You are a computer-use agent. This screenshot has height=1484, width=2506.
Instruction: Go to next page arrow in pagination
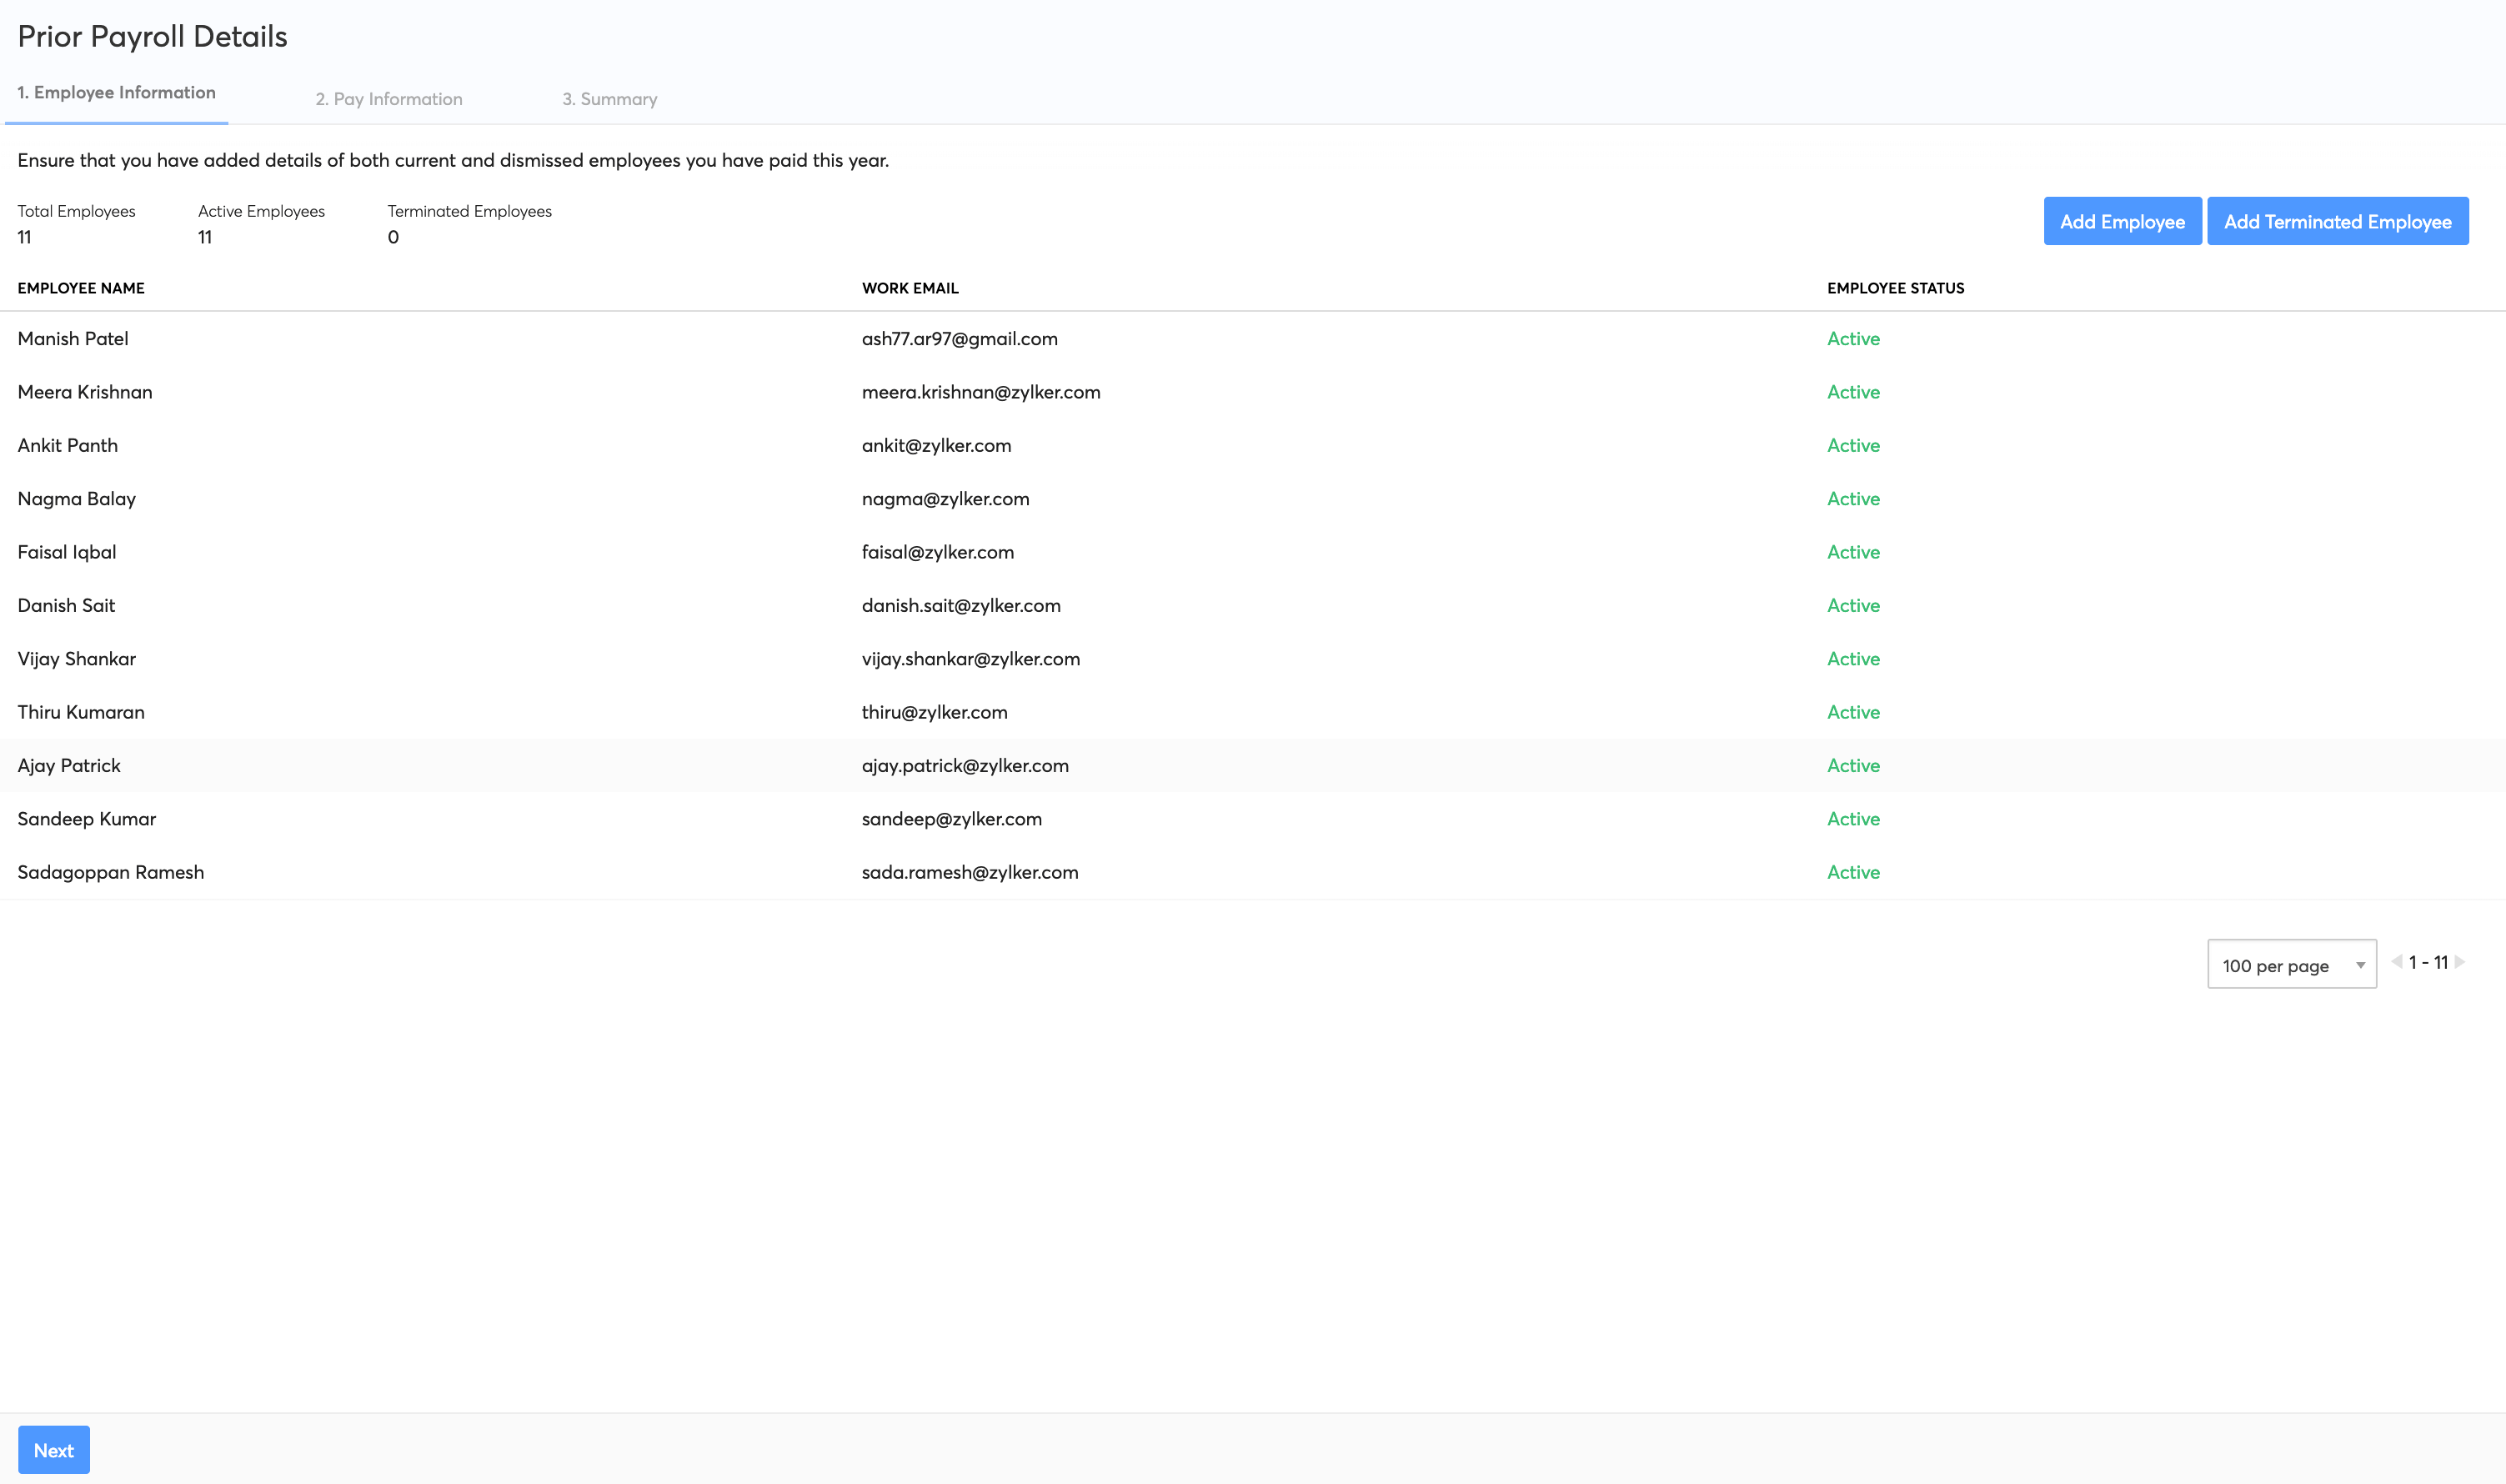click(x=2460, y=962)
